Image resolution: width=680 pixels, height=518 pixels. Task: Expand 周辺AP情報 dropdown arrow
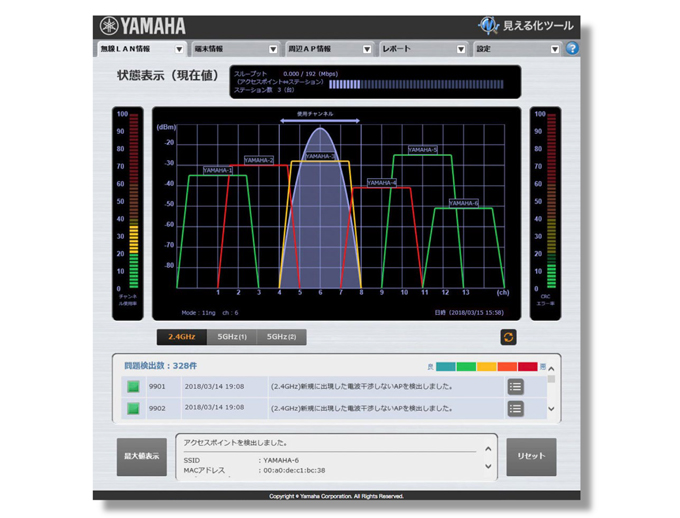367,49
